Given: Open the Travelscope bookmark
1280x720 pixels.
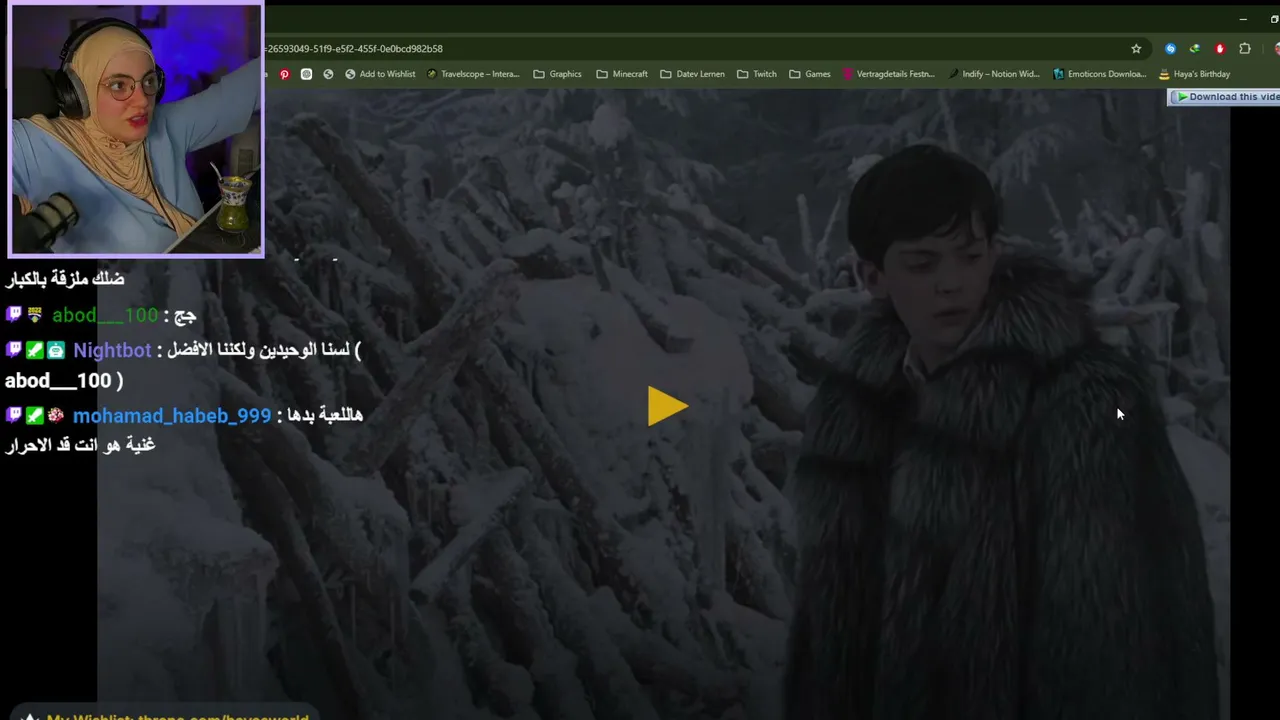Looking at the screenshot, I should pyautogui.click(x=473, y=74).
